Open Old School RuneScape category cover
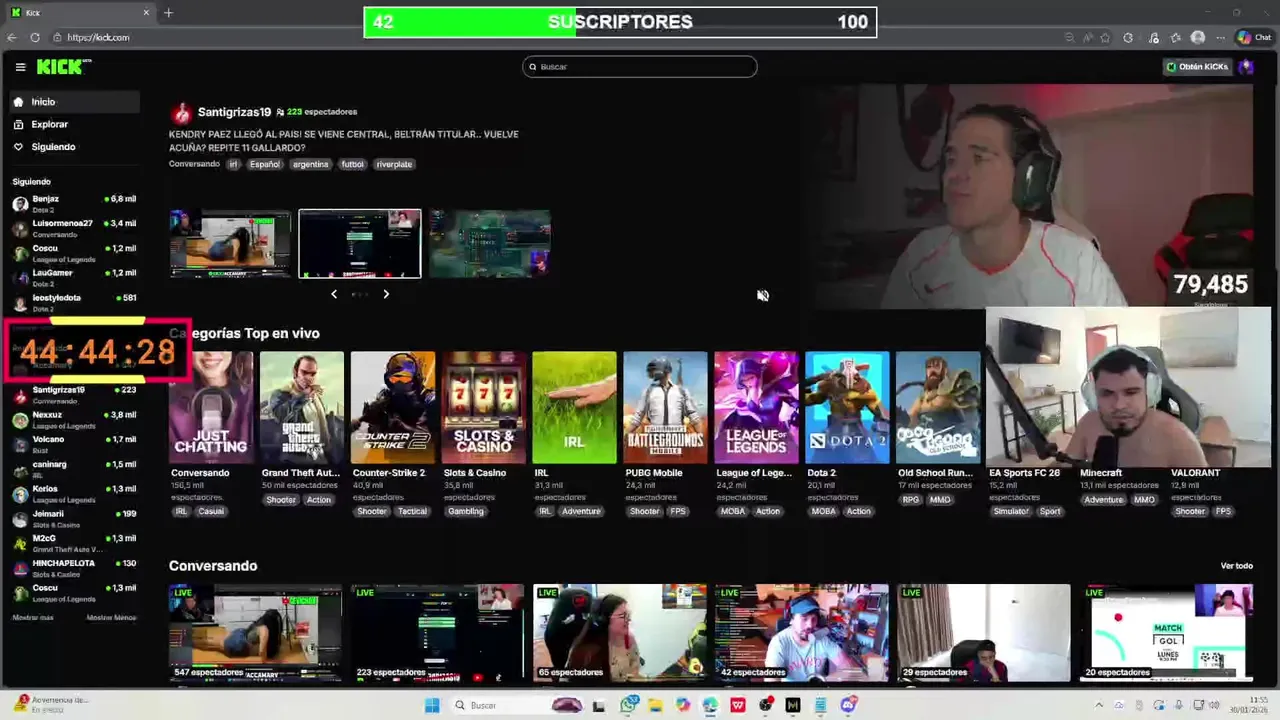This screenshot has height=720, width=1280. [938, 407]
